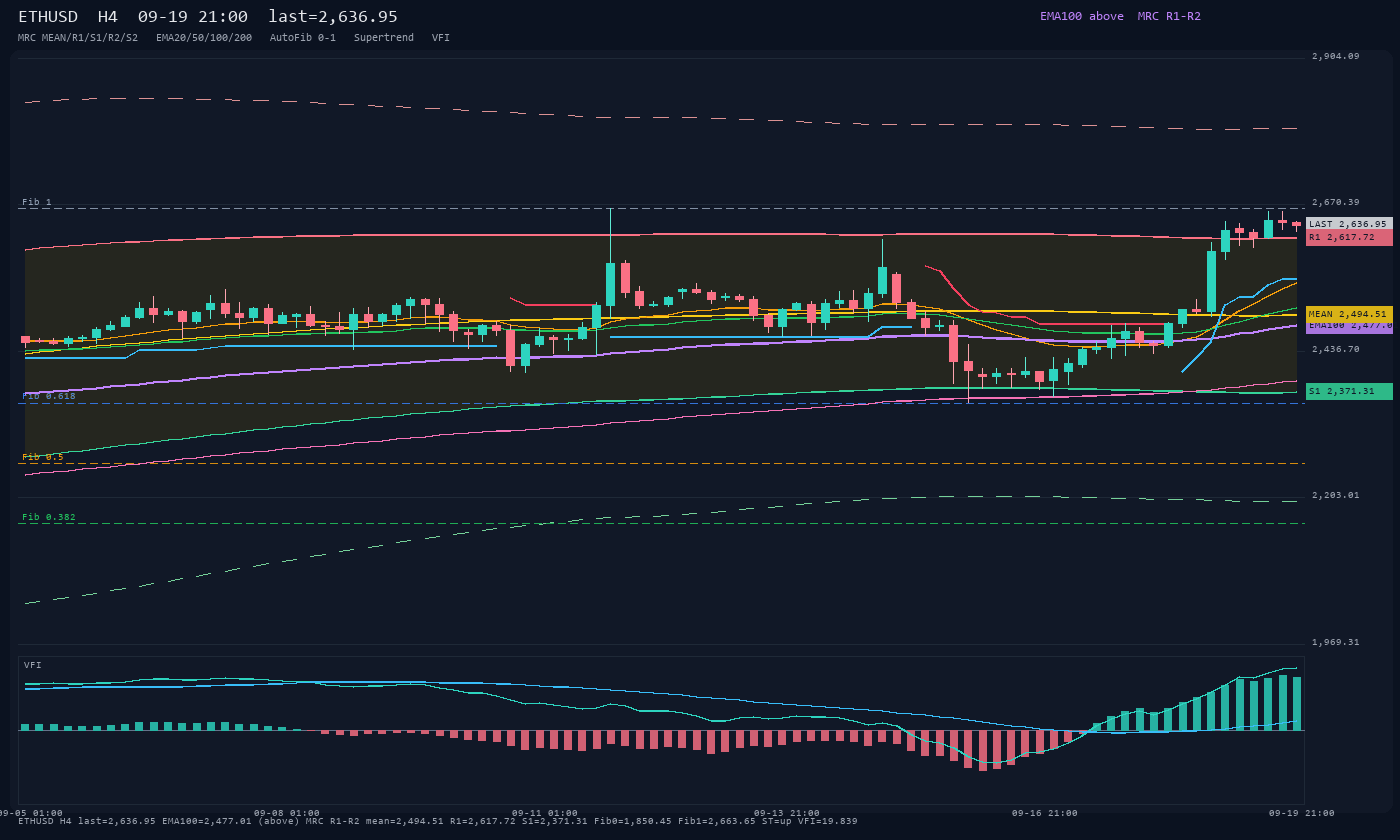Click the 2,203.01 price axis label
Image resolution: width=1400 pixels, height=840 pixels.
[1336, 495]
